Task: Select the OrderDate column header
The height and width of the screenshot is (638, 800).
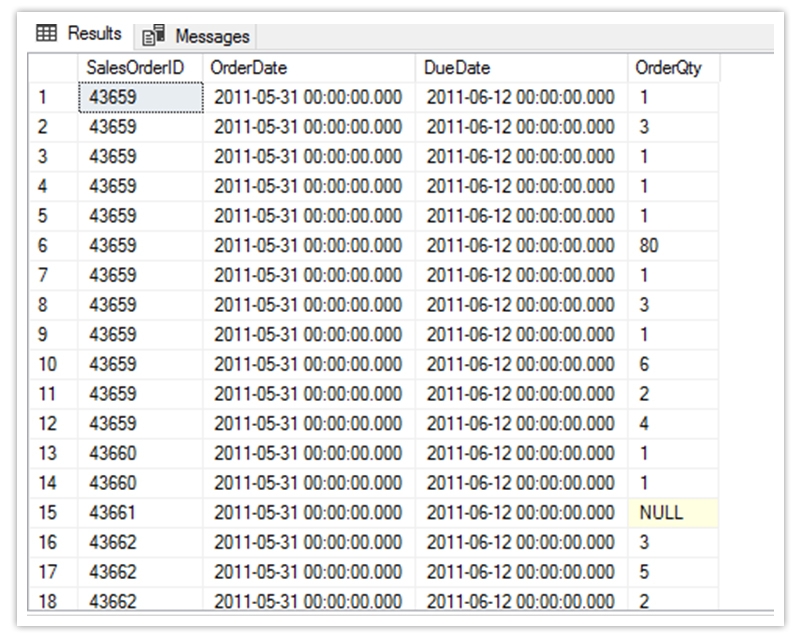Action: [x=309, y=67]
